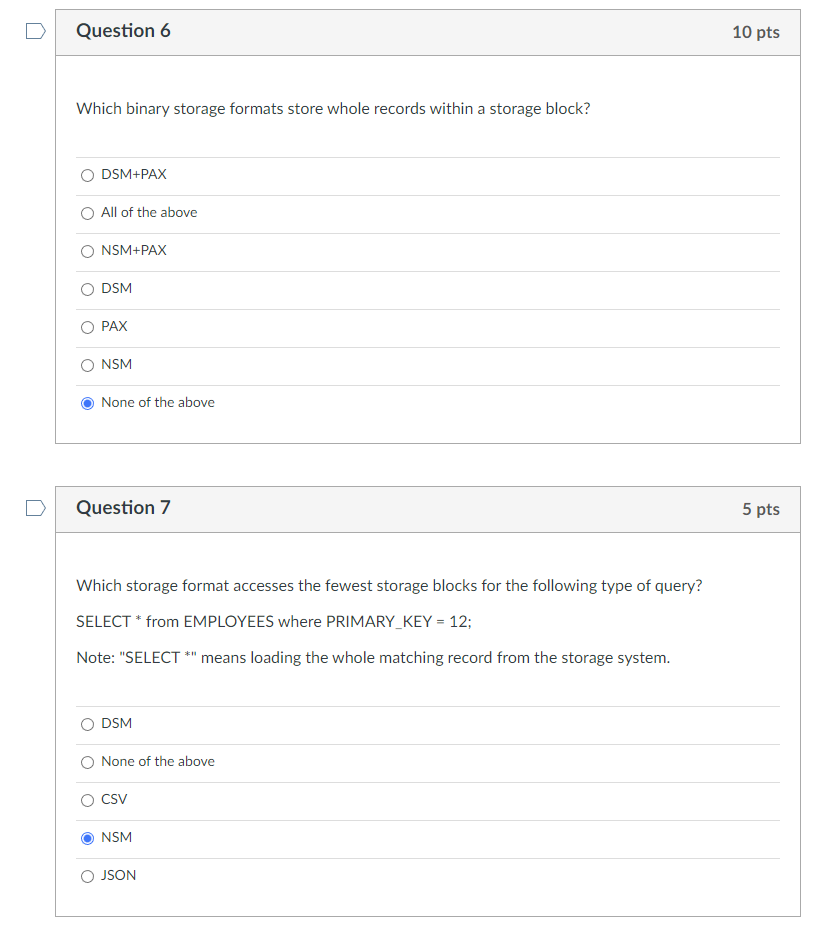Screen dimensions: 828x945
Task: Click the 5 pts label on Question 7
Action: [761, 509]
